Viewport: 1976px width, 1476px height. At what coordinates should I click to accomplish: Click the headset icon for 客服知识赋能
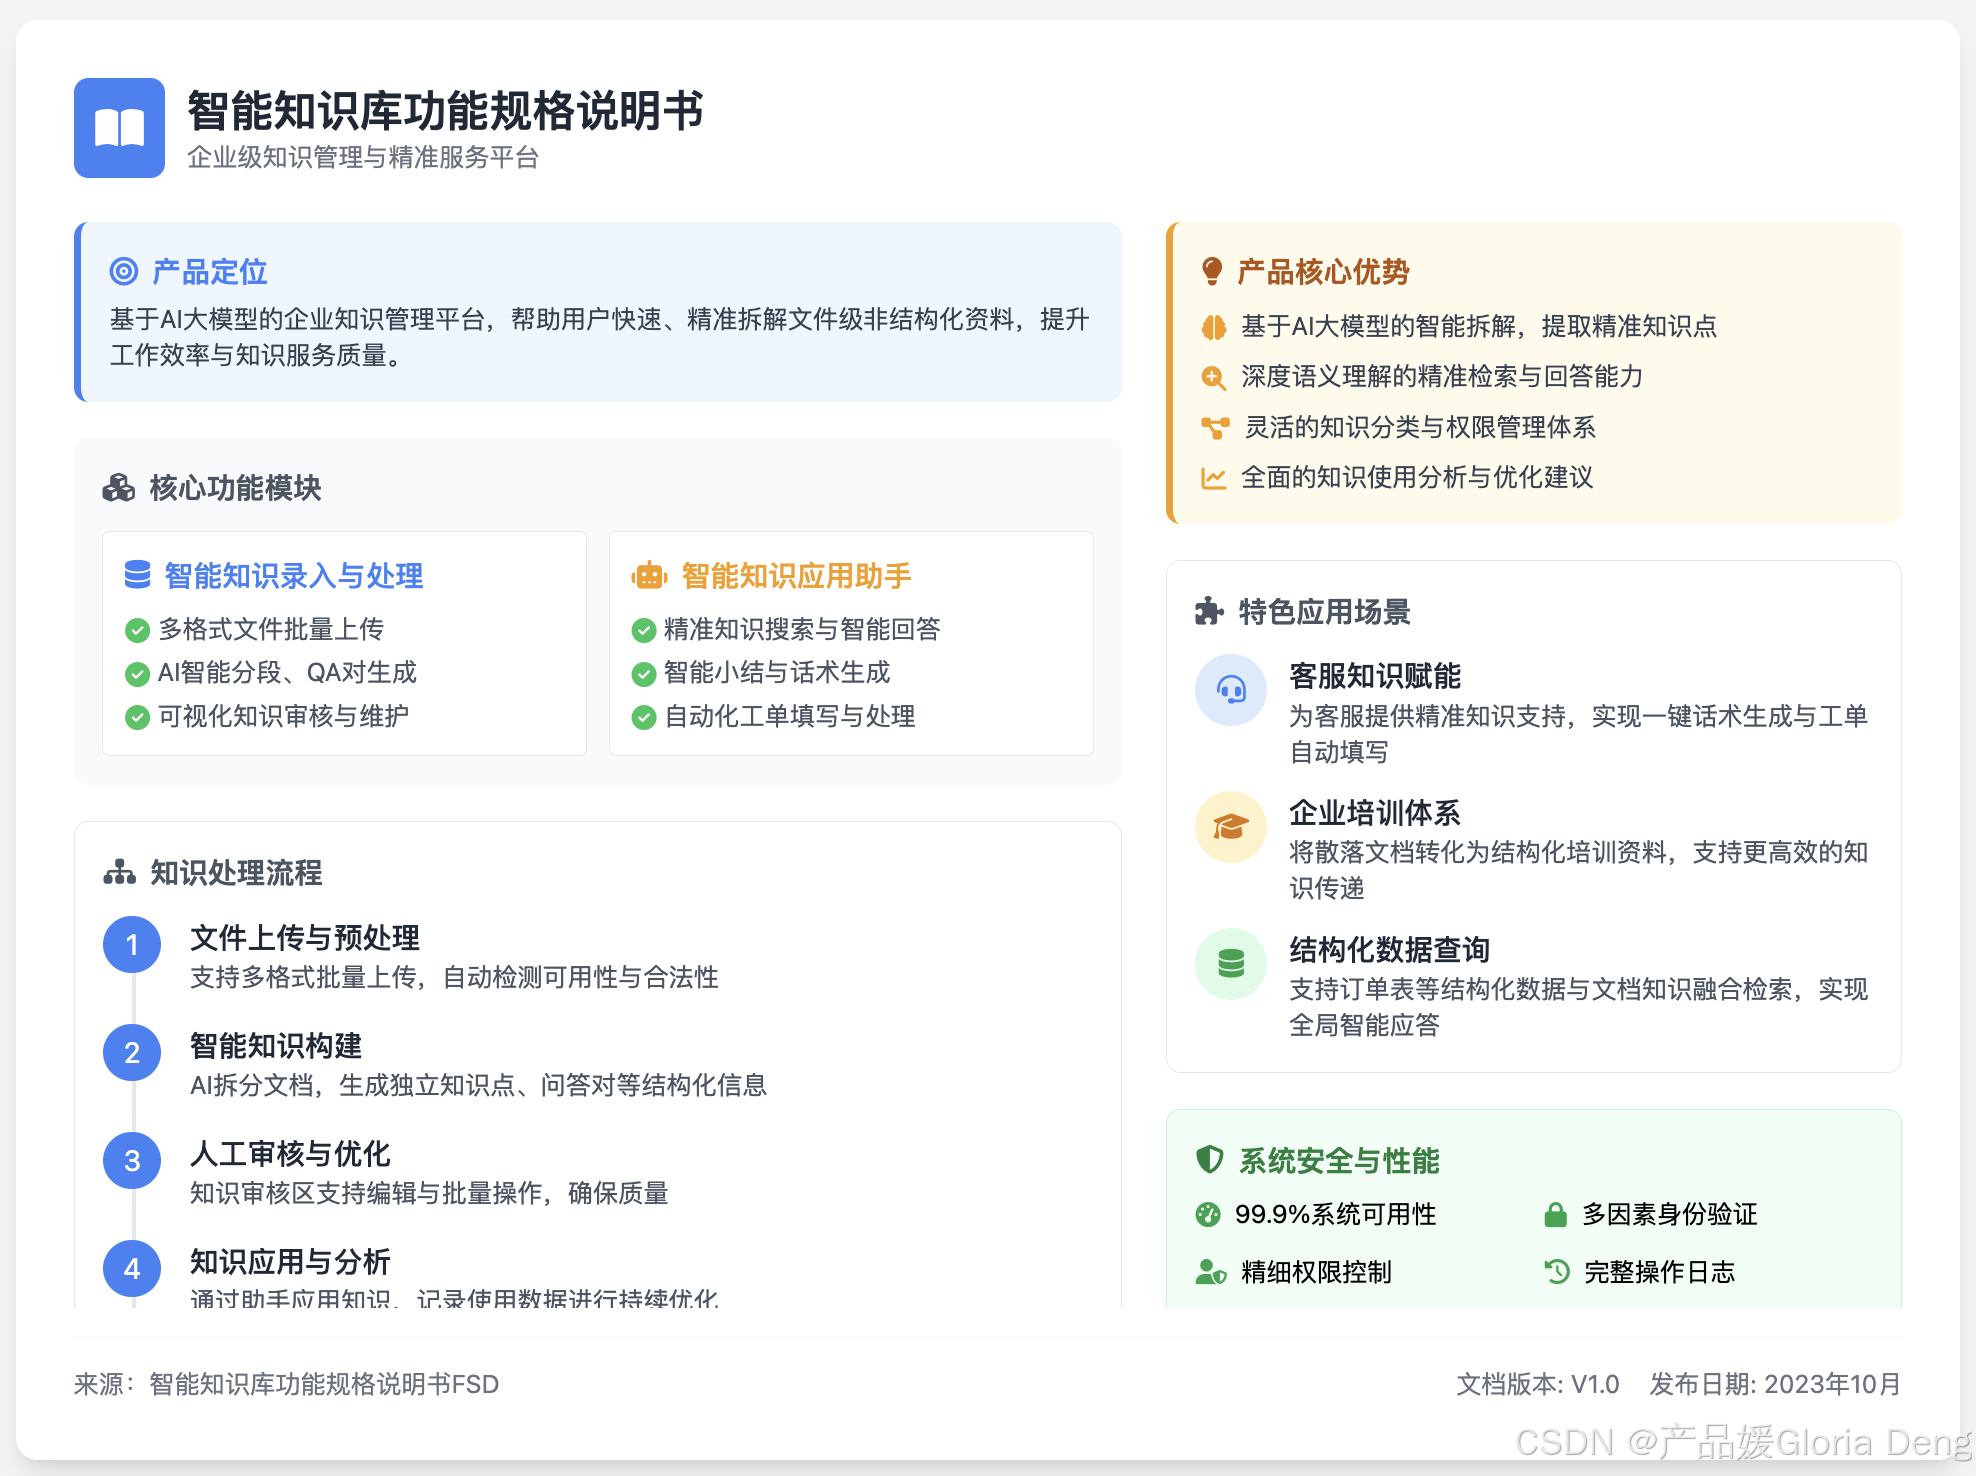pyautogui.click(x=1231, y=690)
